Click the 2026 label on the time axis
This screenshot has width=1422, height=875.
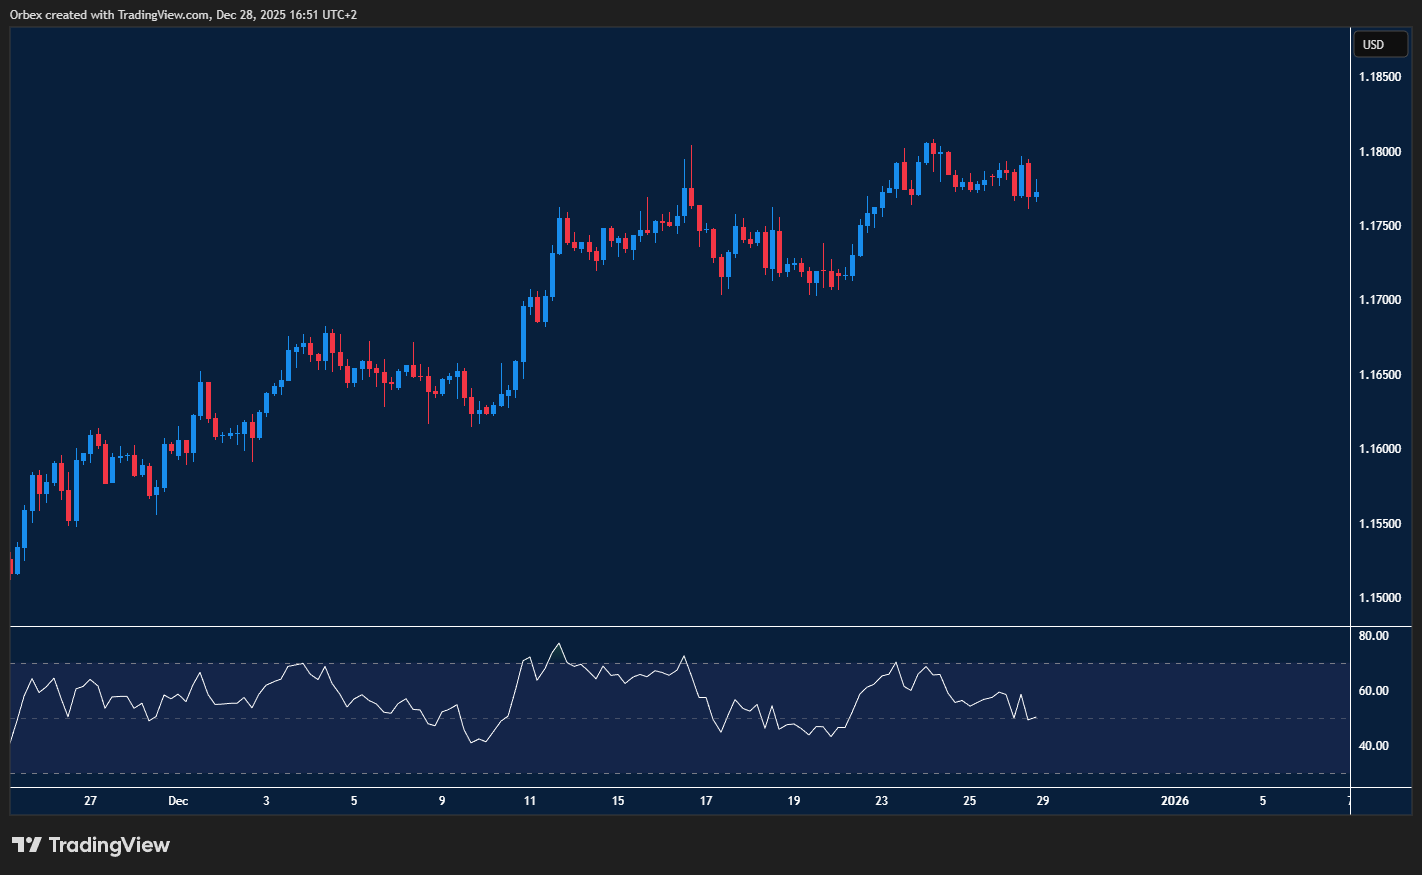(x=1174, y=801)
